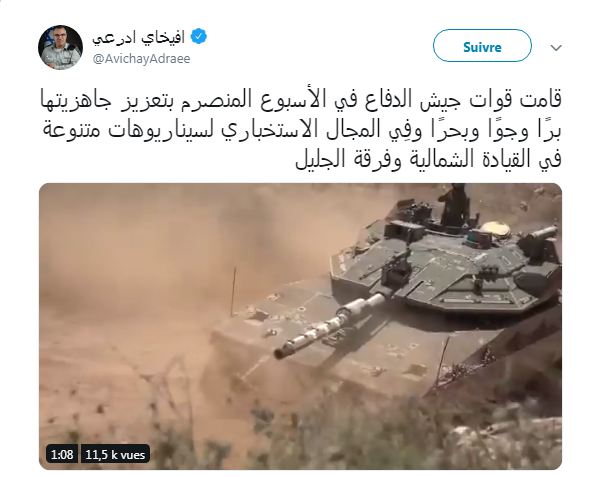
Task: Open the profile avatar of Avichay Adraee
Action: coord(60,48)
